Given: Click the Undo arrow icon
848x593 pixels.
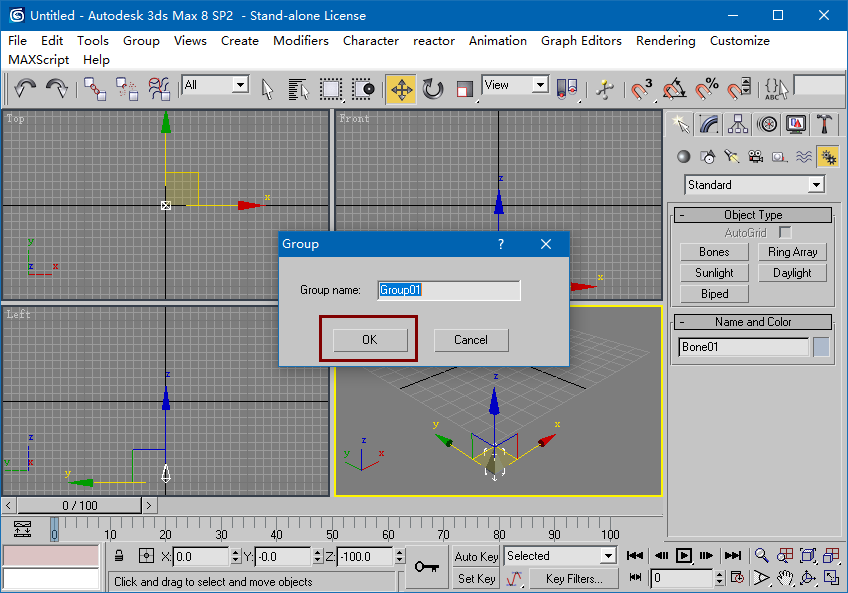Looking at the screenshot, I should pos(24,88).
